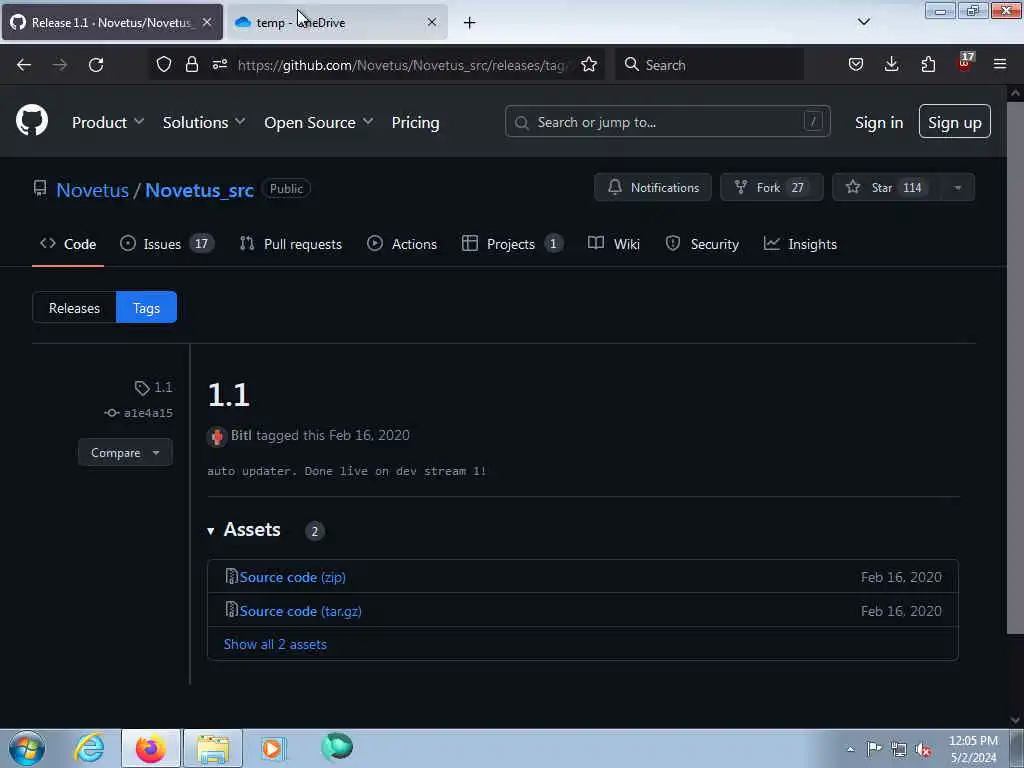
Task: Show site security info via the padlock icon
Action: (x=191, y=64)
